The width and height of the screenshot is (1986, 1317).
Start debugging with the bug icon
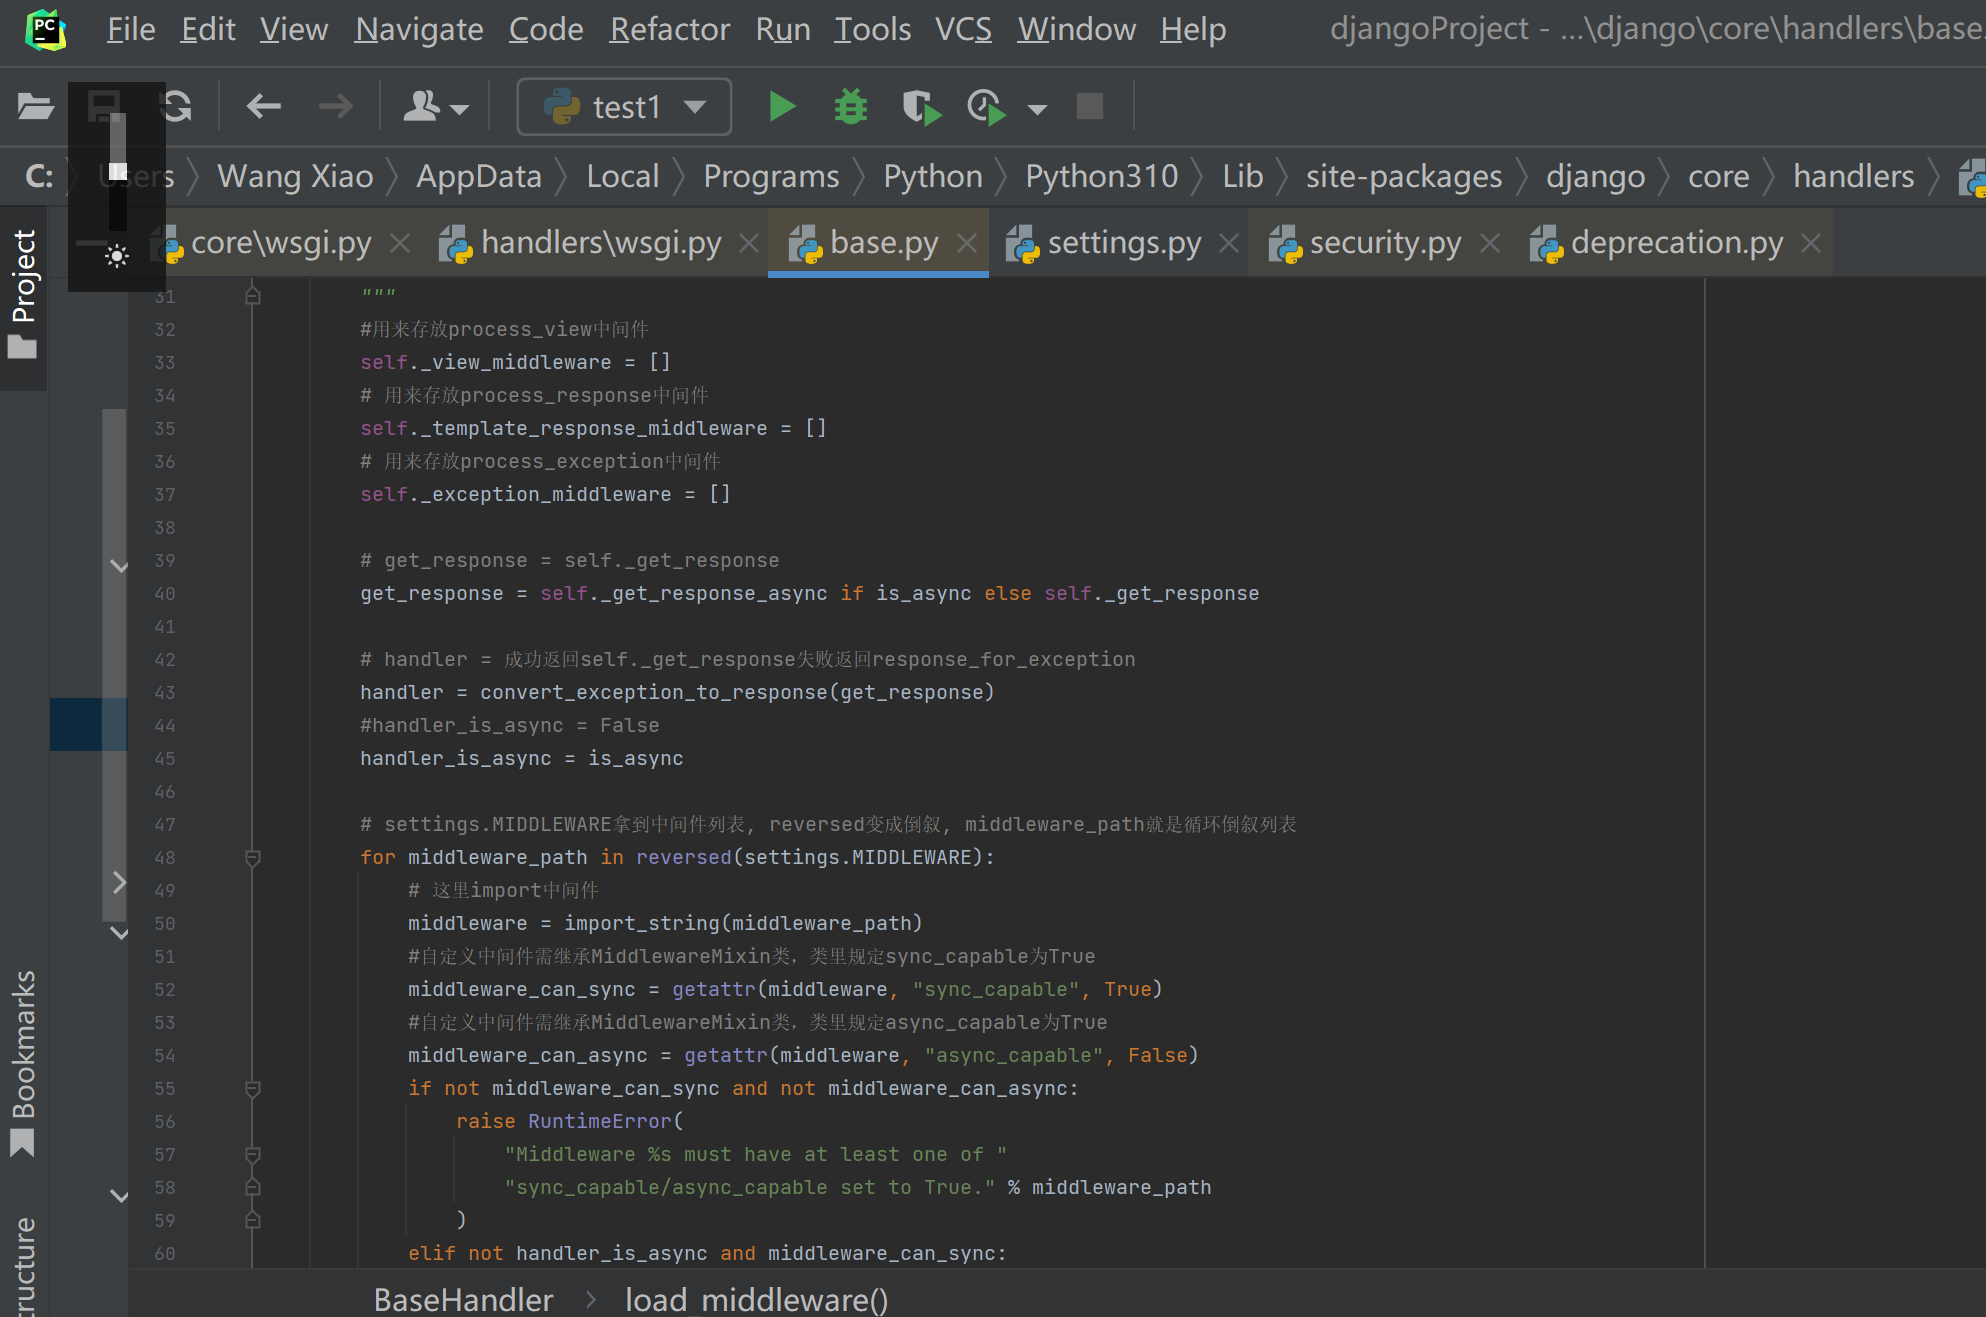pyautogui.click(x=851, y=107)
